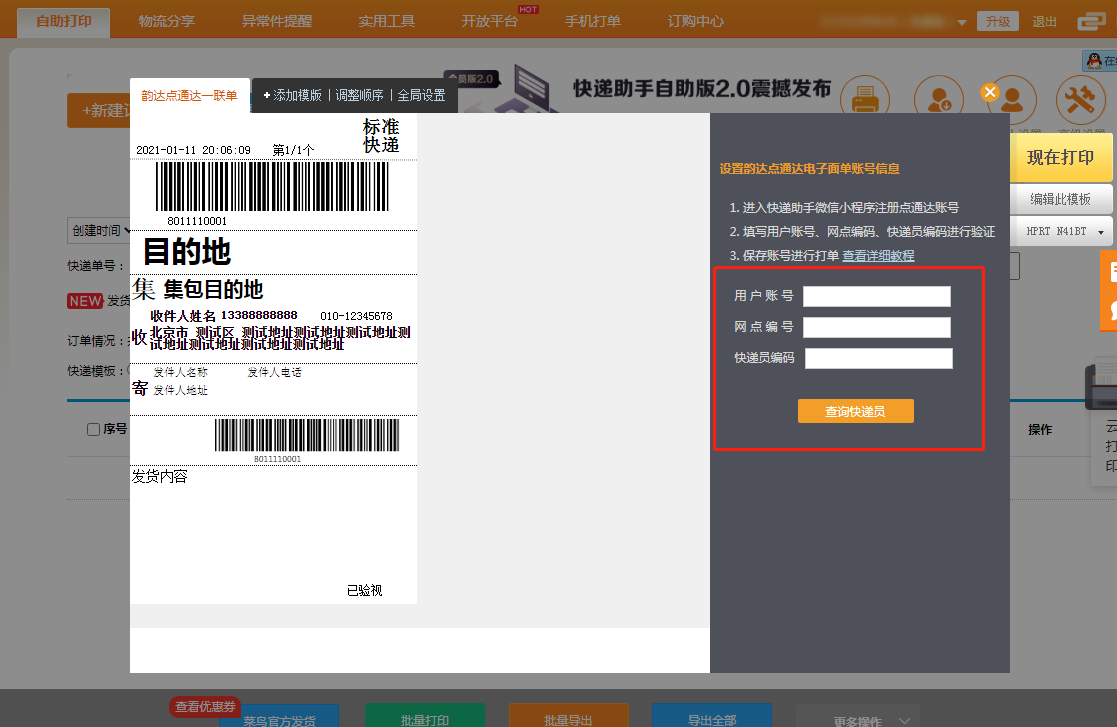Image resolution: width=1117 pixels, height=727 pixels.
Task: Open the 查看详细教程 link
Action: point(878,256)
